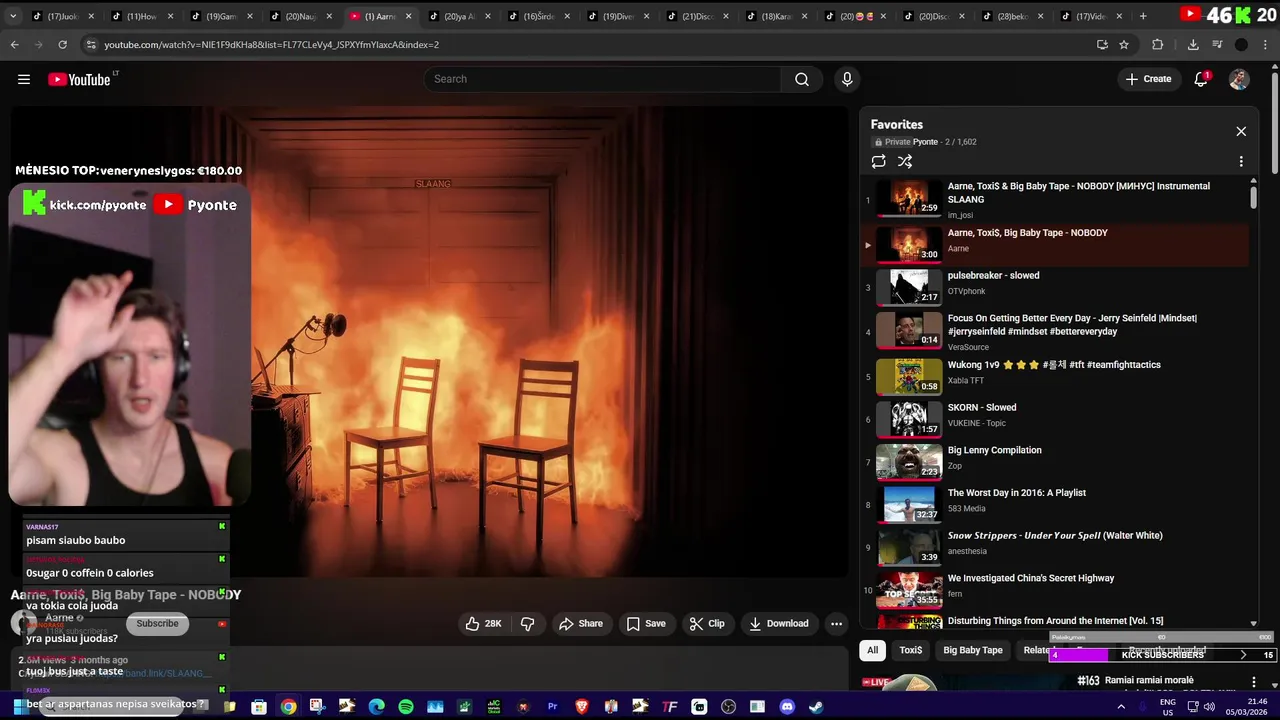The width and height of the screenshot is (1280, 720).
Task: Open the account avatar menu
Action: [1239, 79]
